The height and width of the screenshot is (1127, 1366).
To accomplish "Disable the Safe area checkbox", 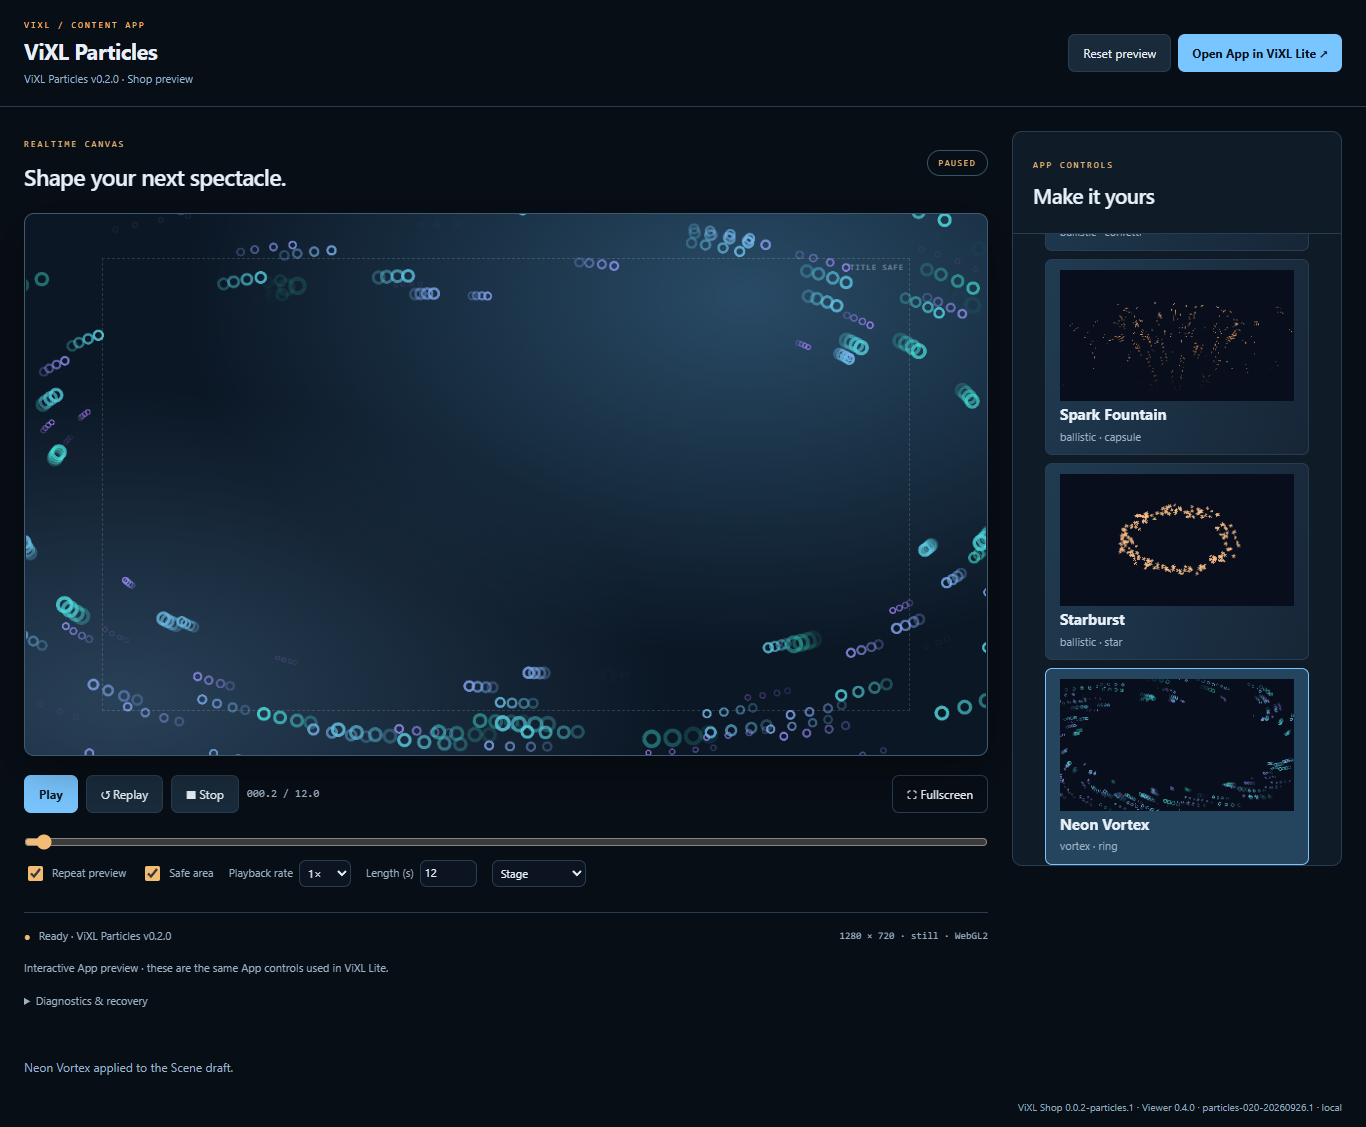I will click(152, 873).
